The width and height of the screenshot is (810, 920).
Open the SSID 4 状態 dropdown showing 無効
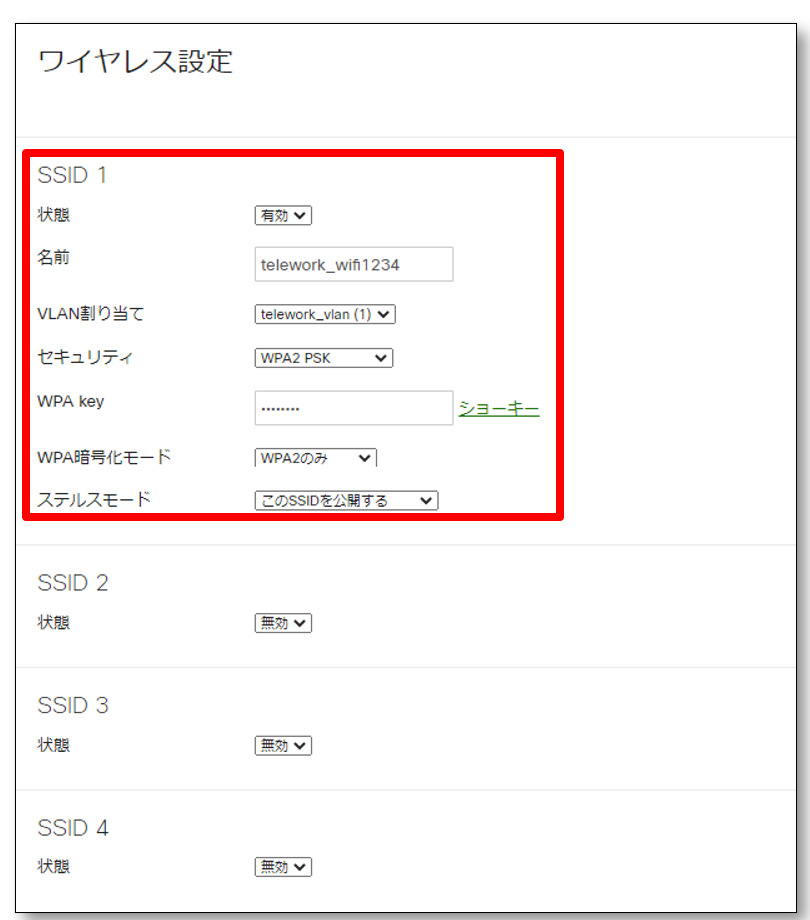[x=283, y=867]
